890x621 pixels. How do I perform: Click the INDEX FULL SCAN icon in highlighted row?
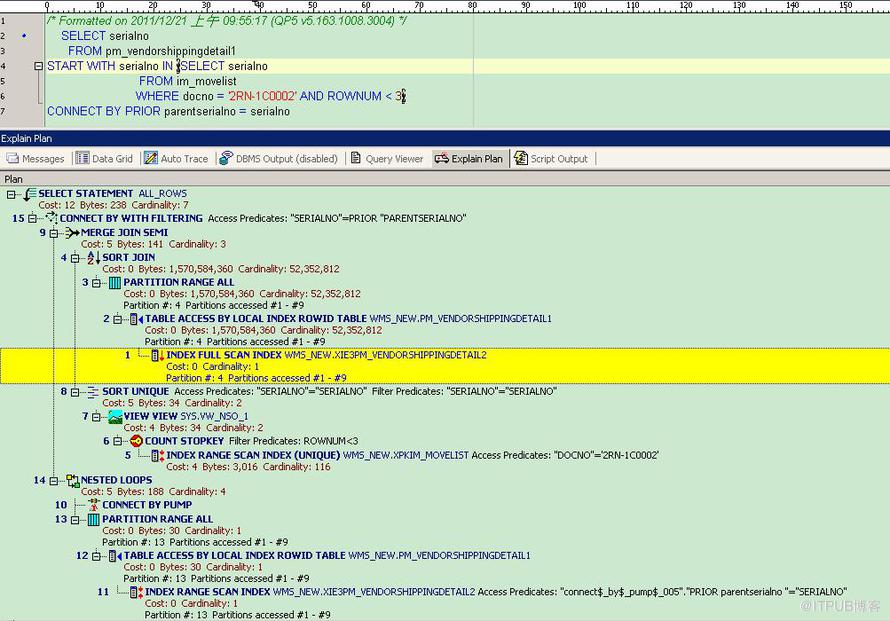tap(157, 355)
